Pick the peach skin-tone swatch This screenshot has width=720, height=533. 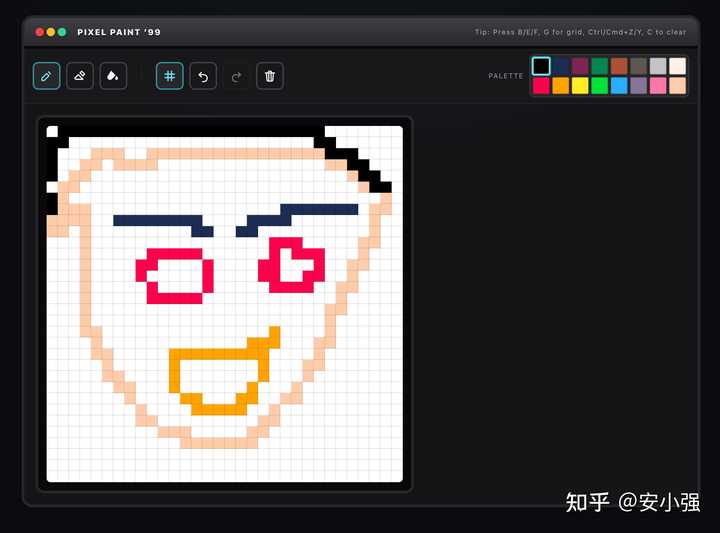pyautogui.click(x=677, y=86)
